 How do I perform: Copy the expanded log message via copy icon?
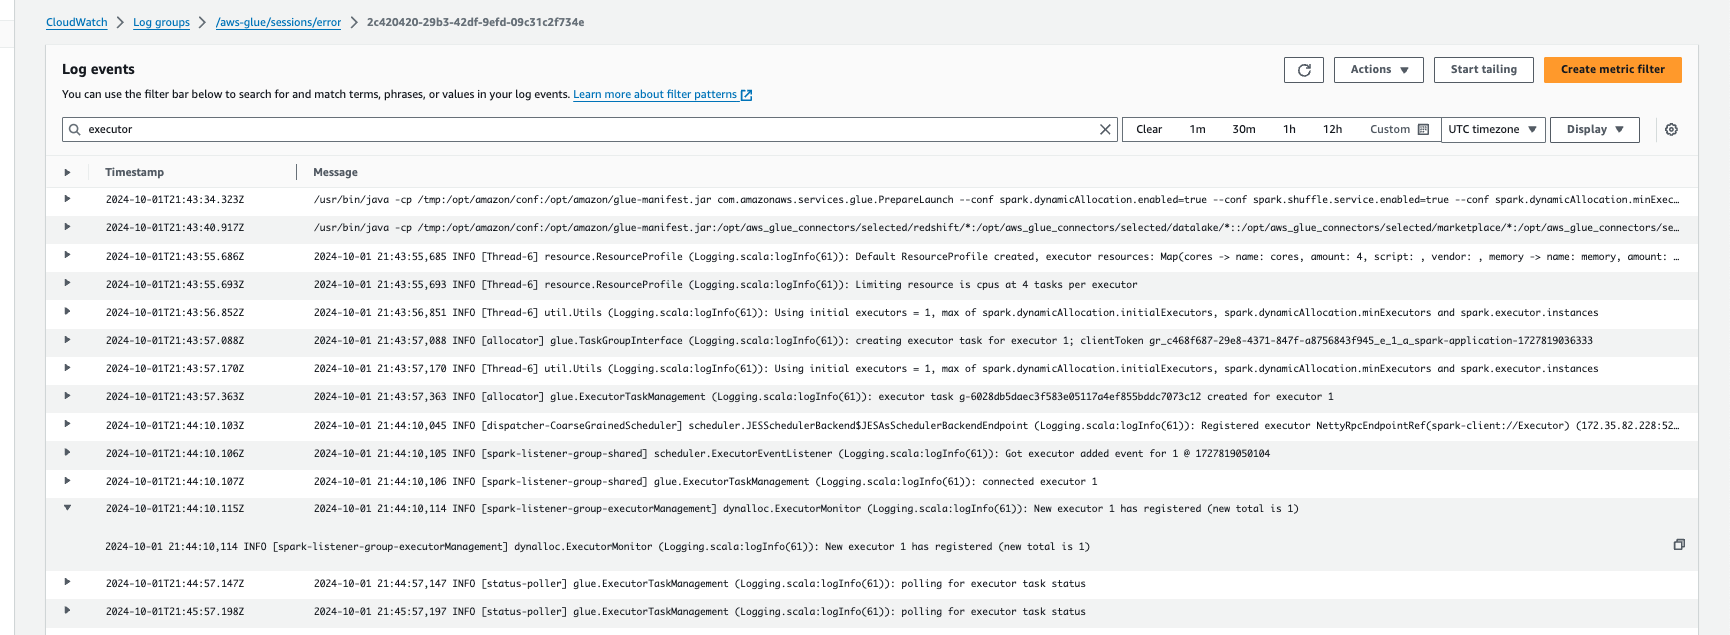(1679, 545)
